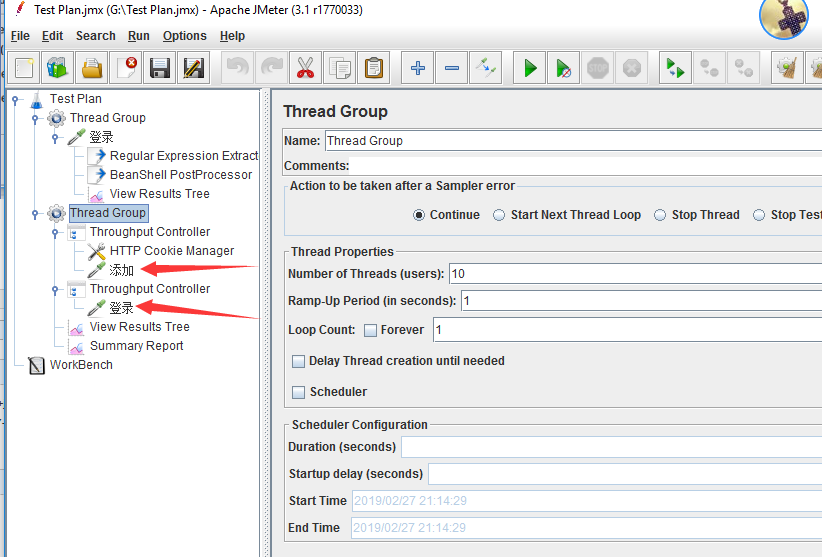Collapse the first Thread Group node handle
The image size is (822, 557).
click(35, 119)
